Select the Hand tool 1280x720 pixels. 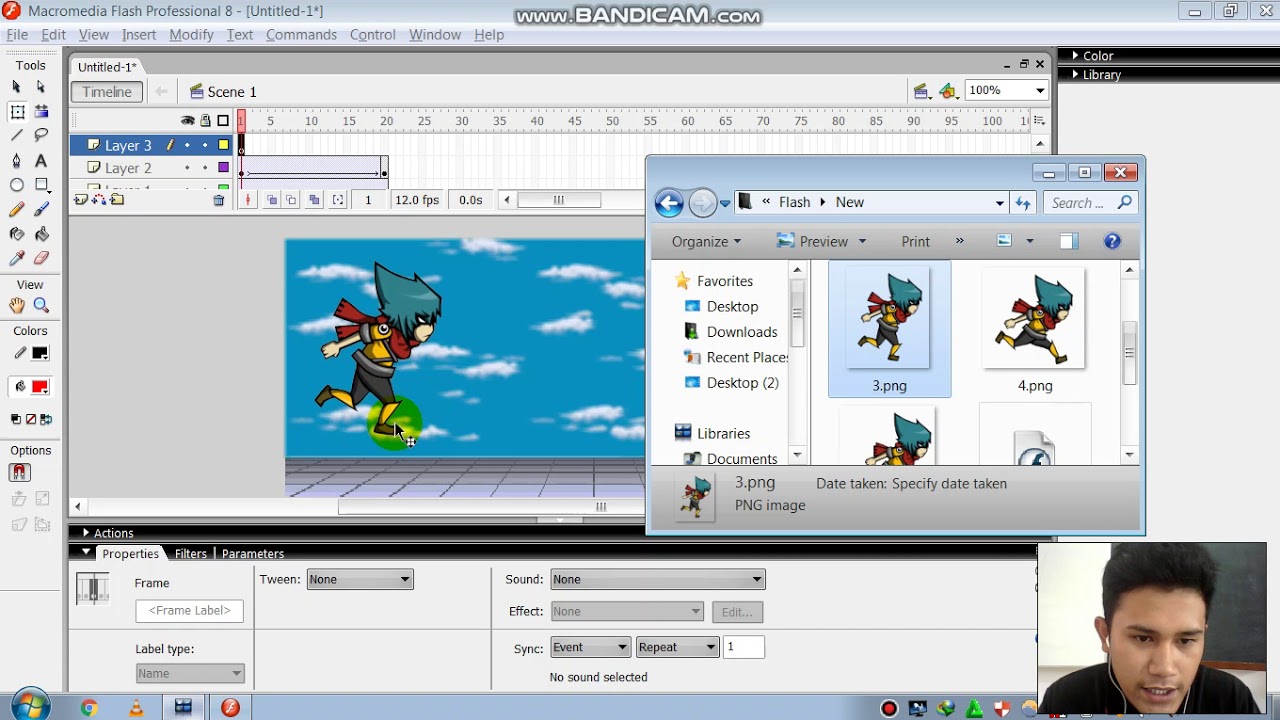point(17,306)
